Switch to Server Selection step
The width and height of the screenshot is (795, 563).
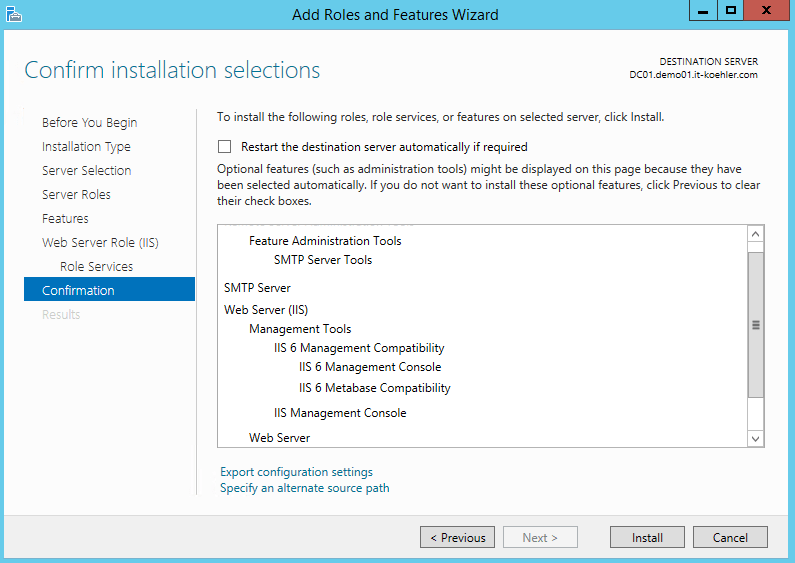click(x=86, y=171)
